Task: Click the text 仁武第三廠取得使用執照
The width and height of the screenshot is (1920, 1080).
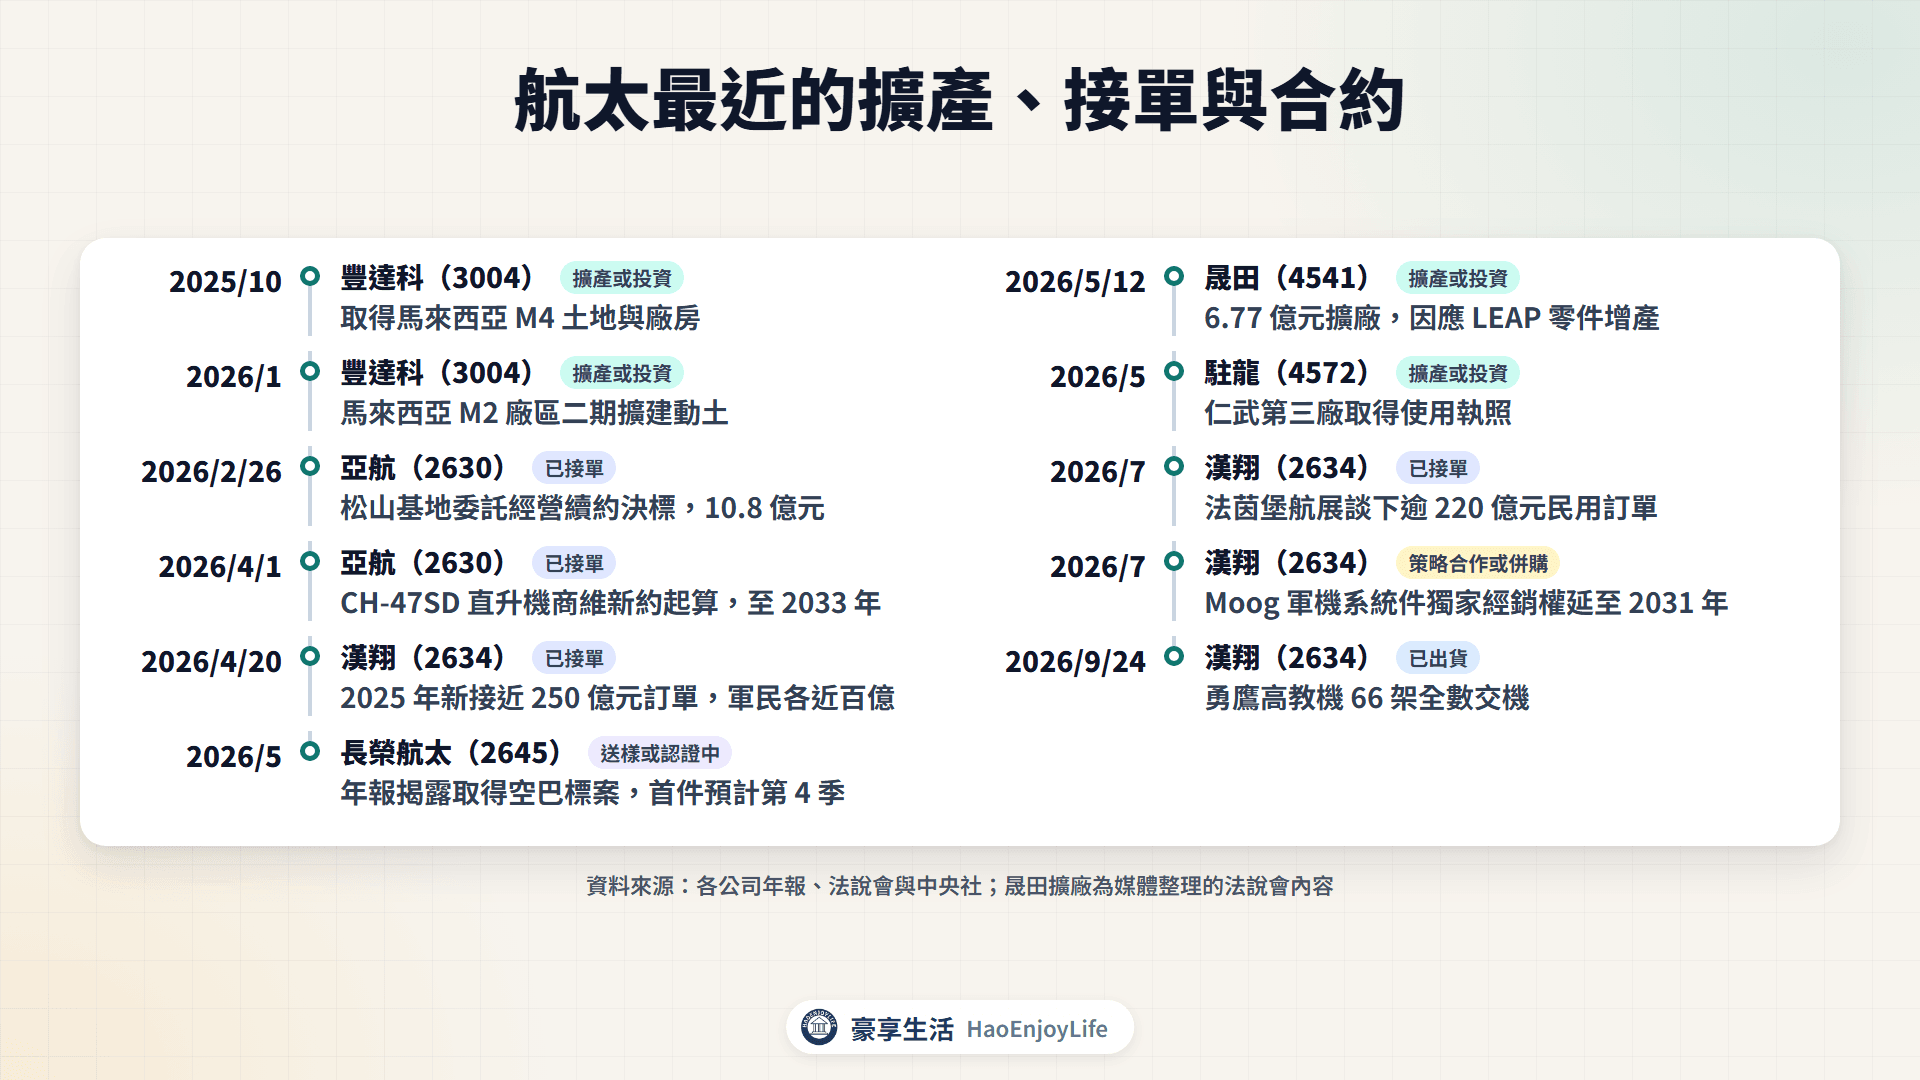Action: tap(1358, 413)
